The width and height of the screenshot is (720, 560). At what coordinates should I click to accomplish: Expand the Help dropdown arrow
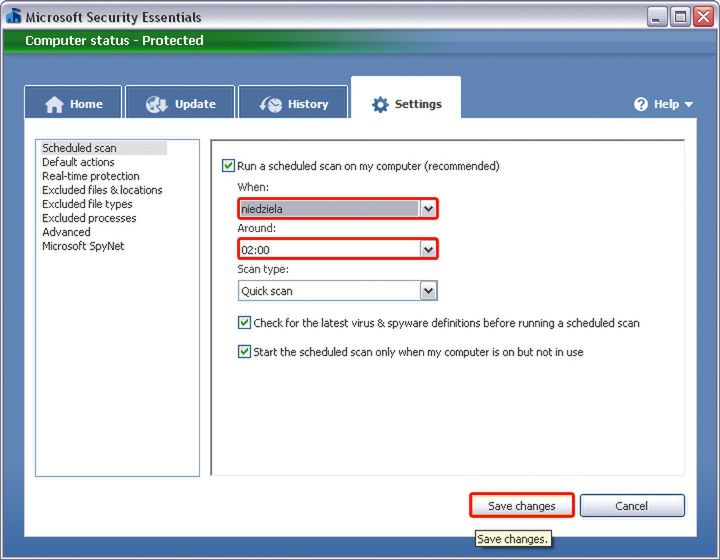(x=688, y=105)
